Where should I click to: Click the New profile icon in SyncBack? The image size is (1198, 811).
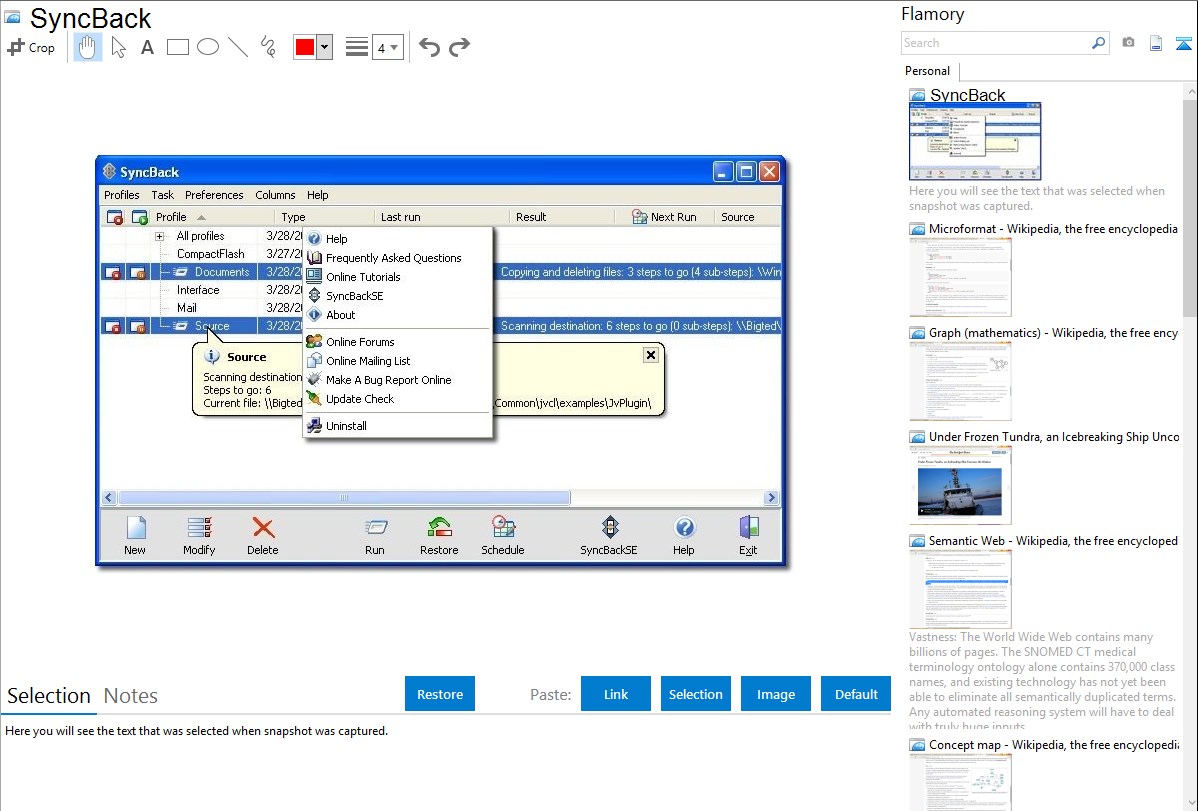point(135,527)
